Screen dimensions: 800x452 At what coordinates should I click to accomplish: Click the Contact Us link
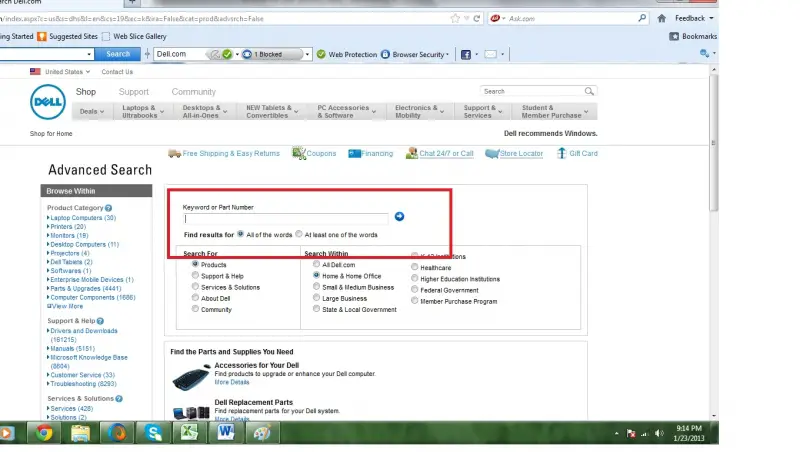(117, 72)
